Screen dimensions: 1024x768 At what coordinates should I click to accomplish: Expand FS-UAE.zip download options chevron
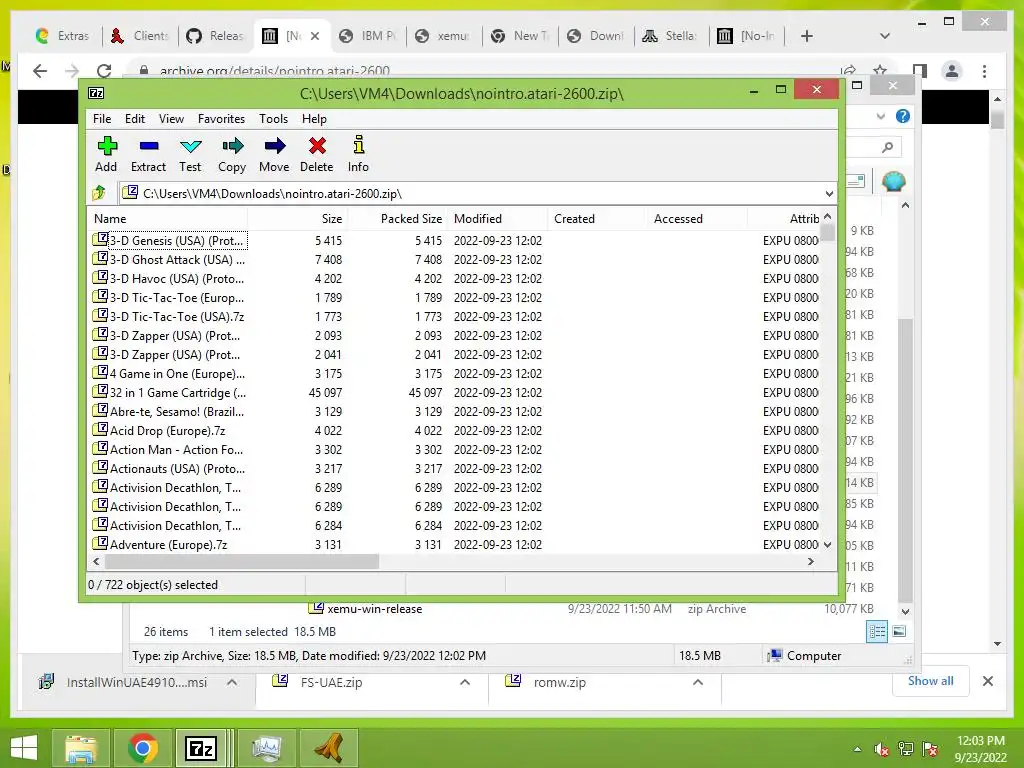[x=465, y=682]
